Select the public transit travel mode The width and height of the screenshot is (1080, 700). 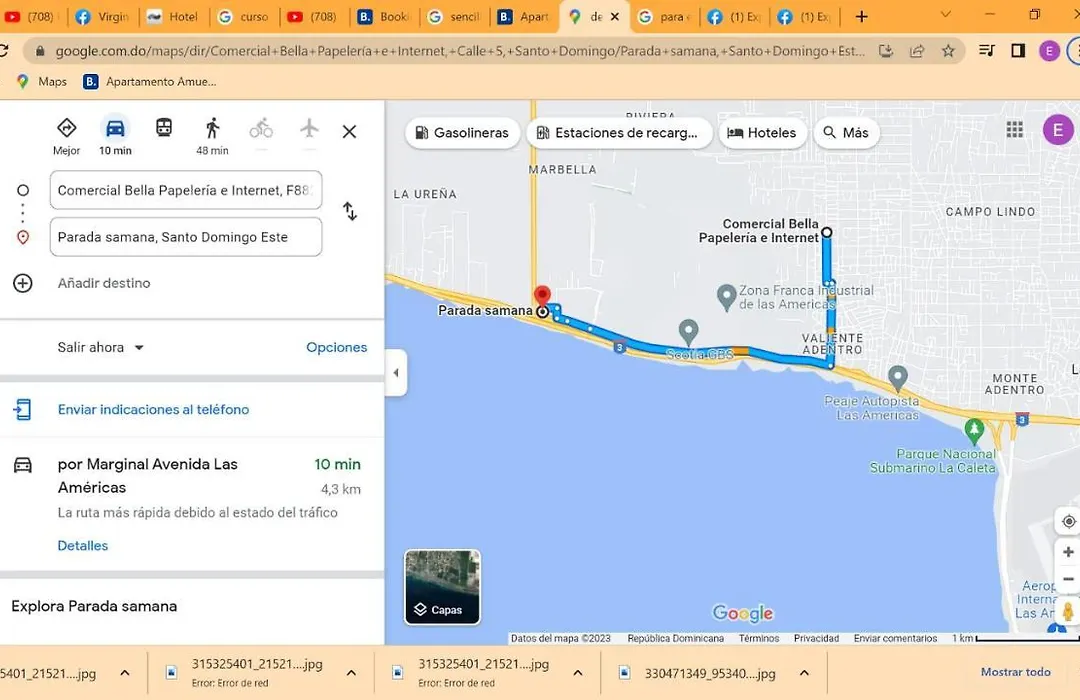[x=164, y=128]
